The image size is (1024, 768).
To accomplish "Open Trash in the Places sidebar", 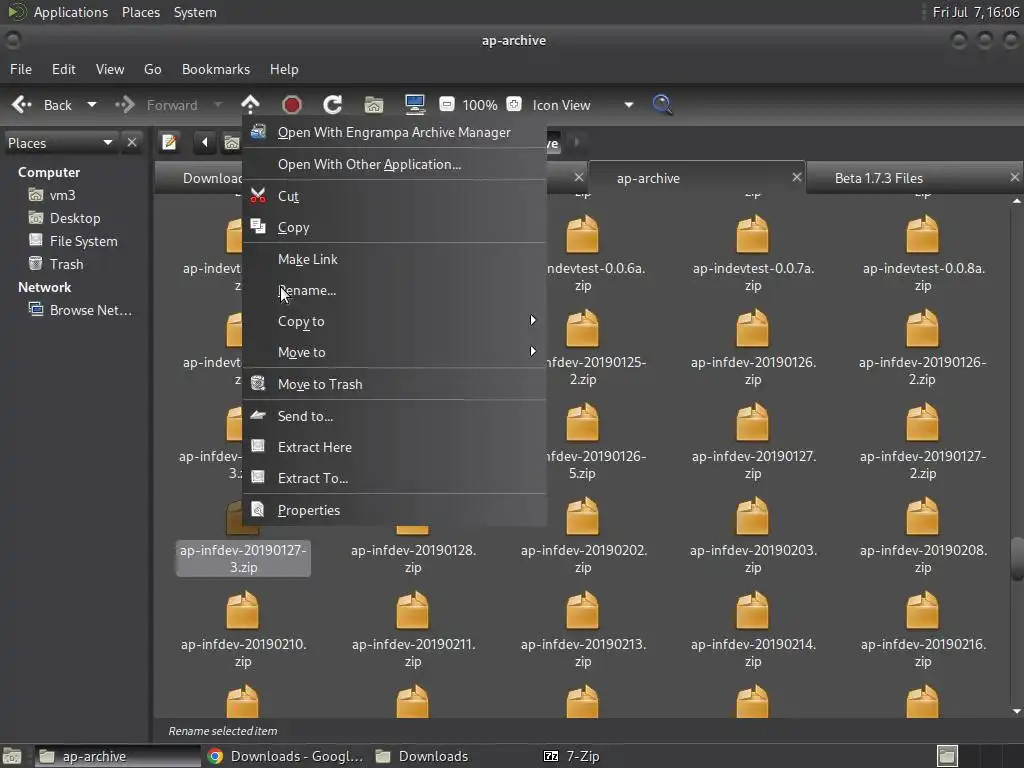I will click(66, 264).
